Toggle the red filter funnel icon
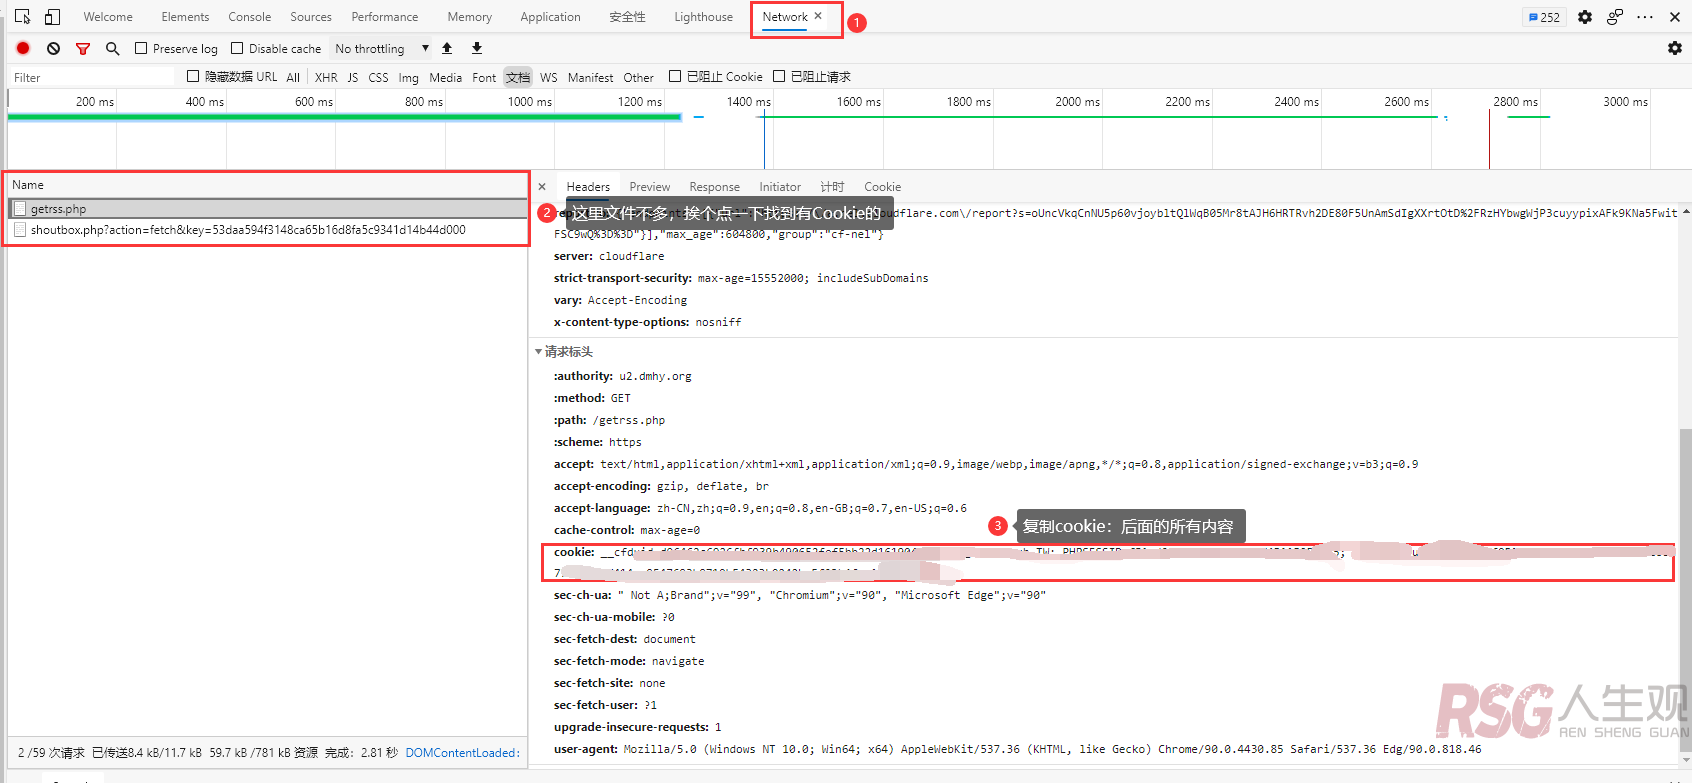 point(83,48)
